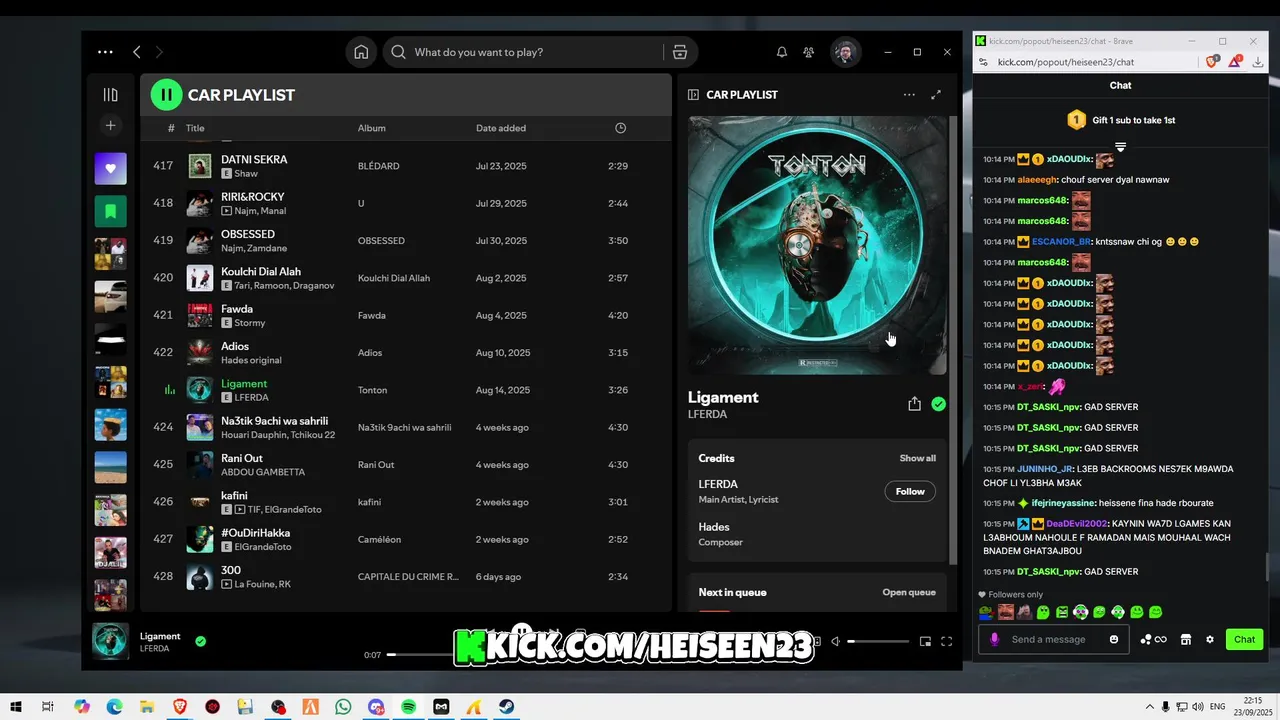This screenshot has width=1280, height=720.
Task: Toggle the saved checkmark in the bottom player bar
Action: pos(201,641)
